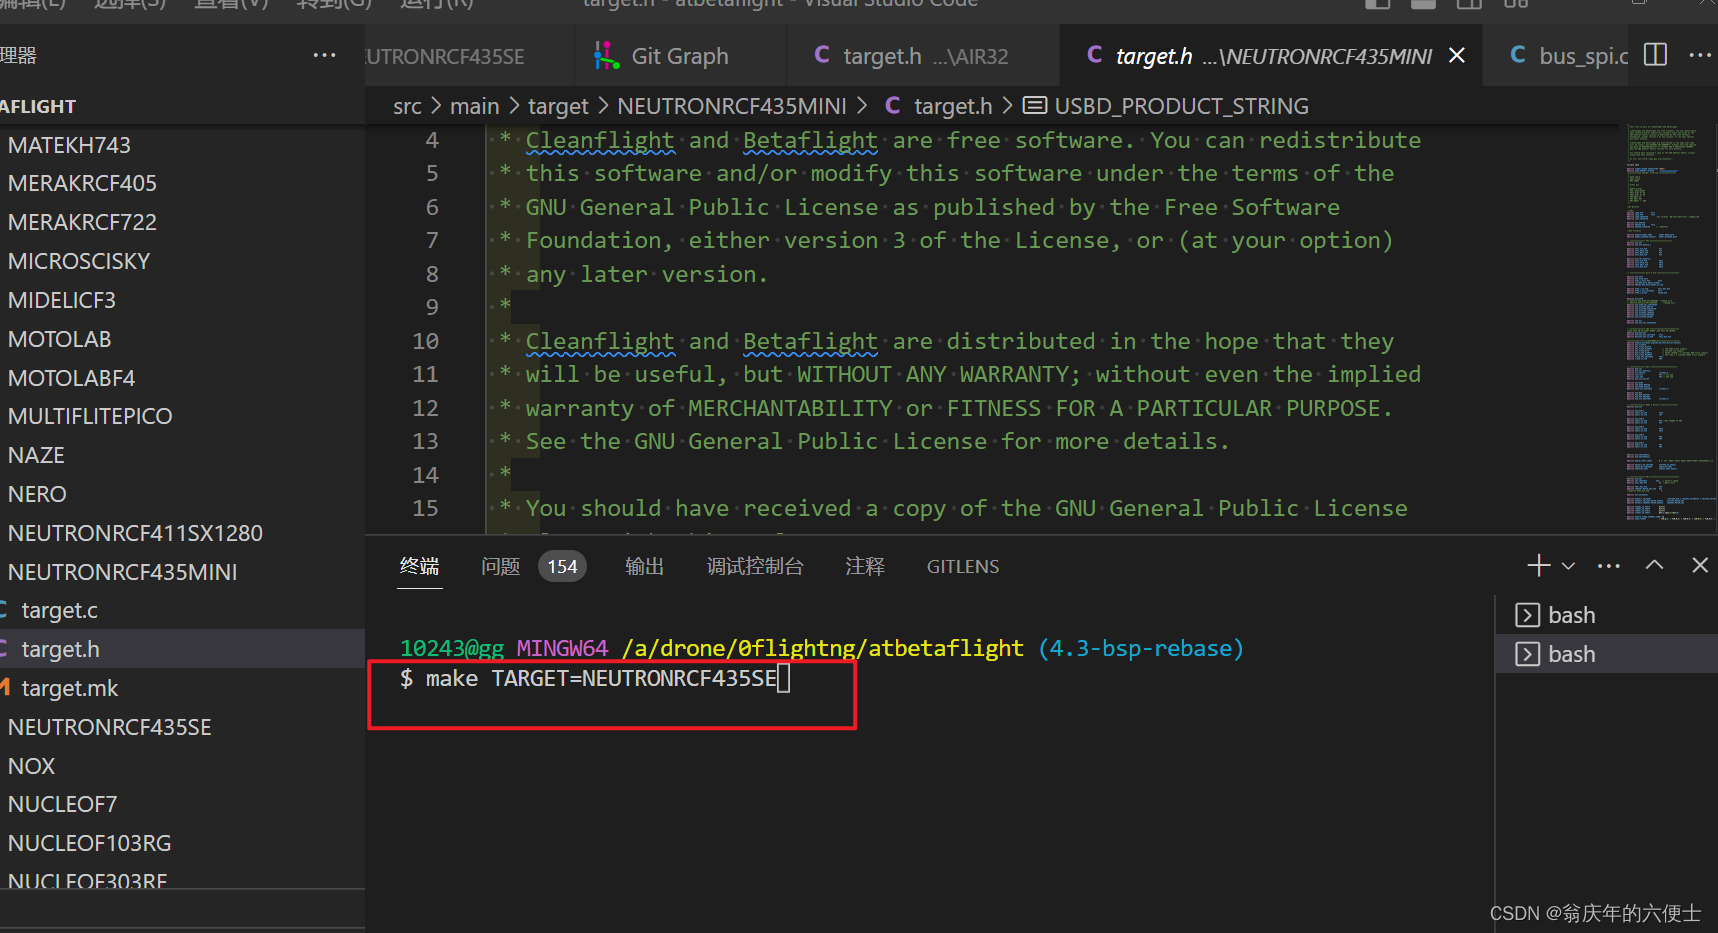Viewport: 1718px width, 933px height.
Task: Click the code minimap overview
Action: [x=1668, y=323]
